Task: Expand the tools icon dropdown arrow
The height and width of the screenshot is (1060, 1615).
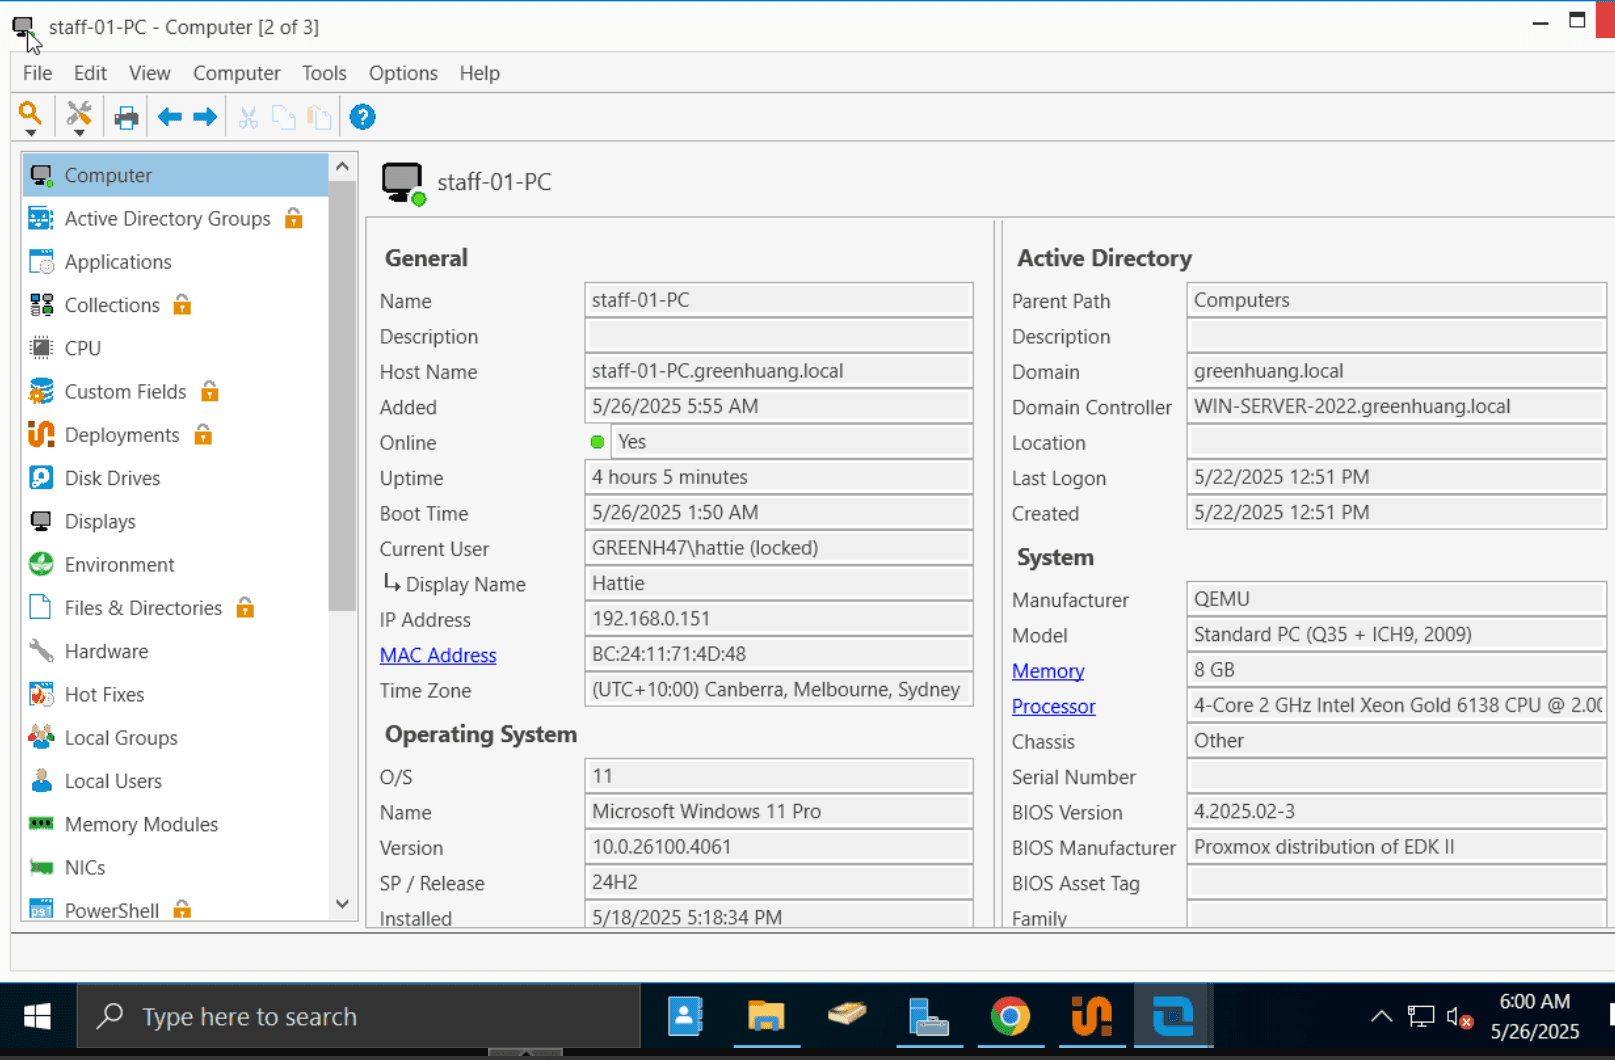Action: click(79, 133)
